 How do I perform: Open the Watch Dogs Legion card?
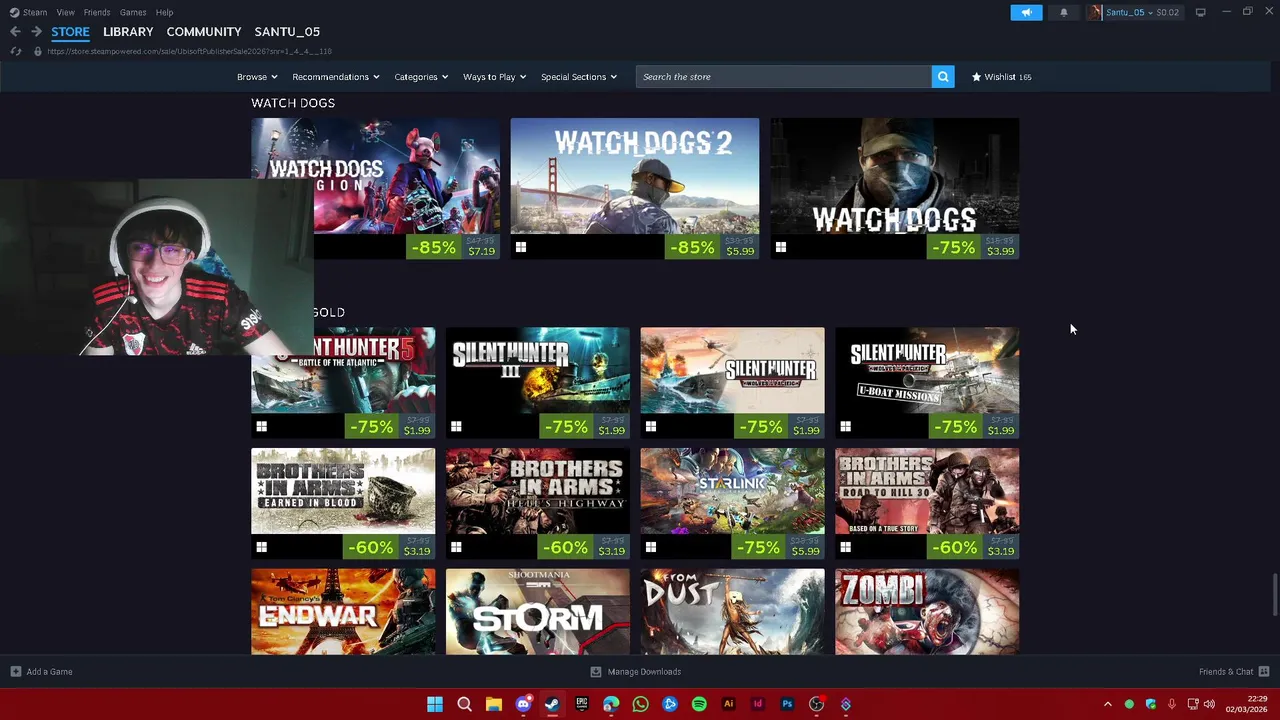pos(408,189)
